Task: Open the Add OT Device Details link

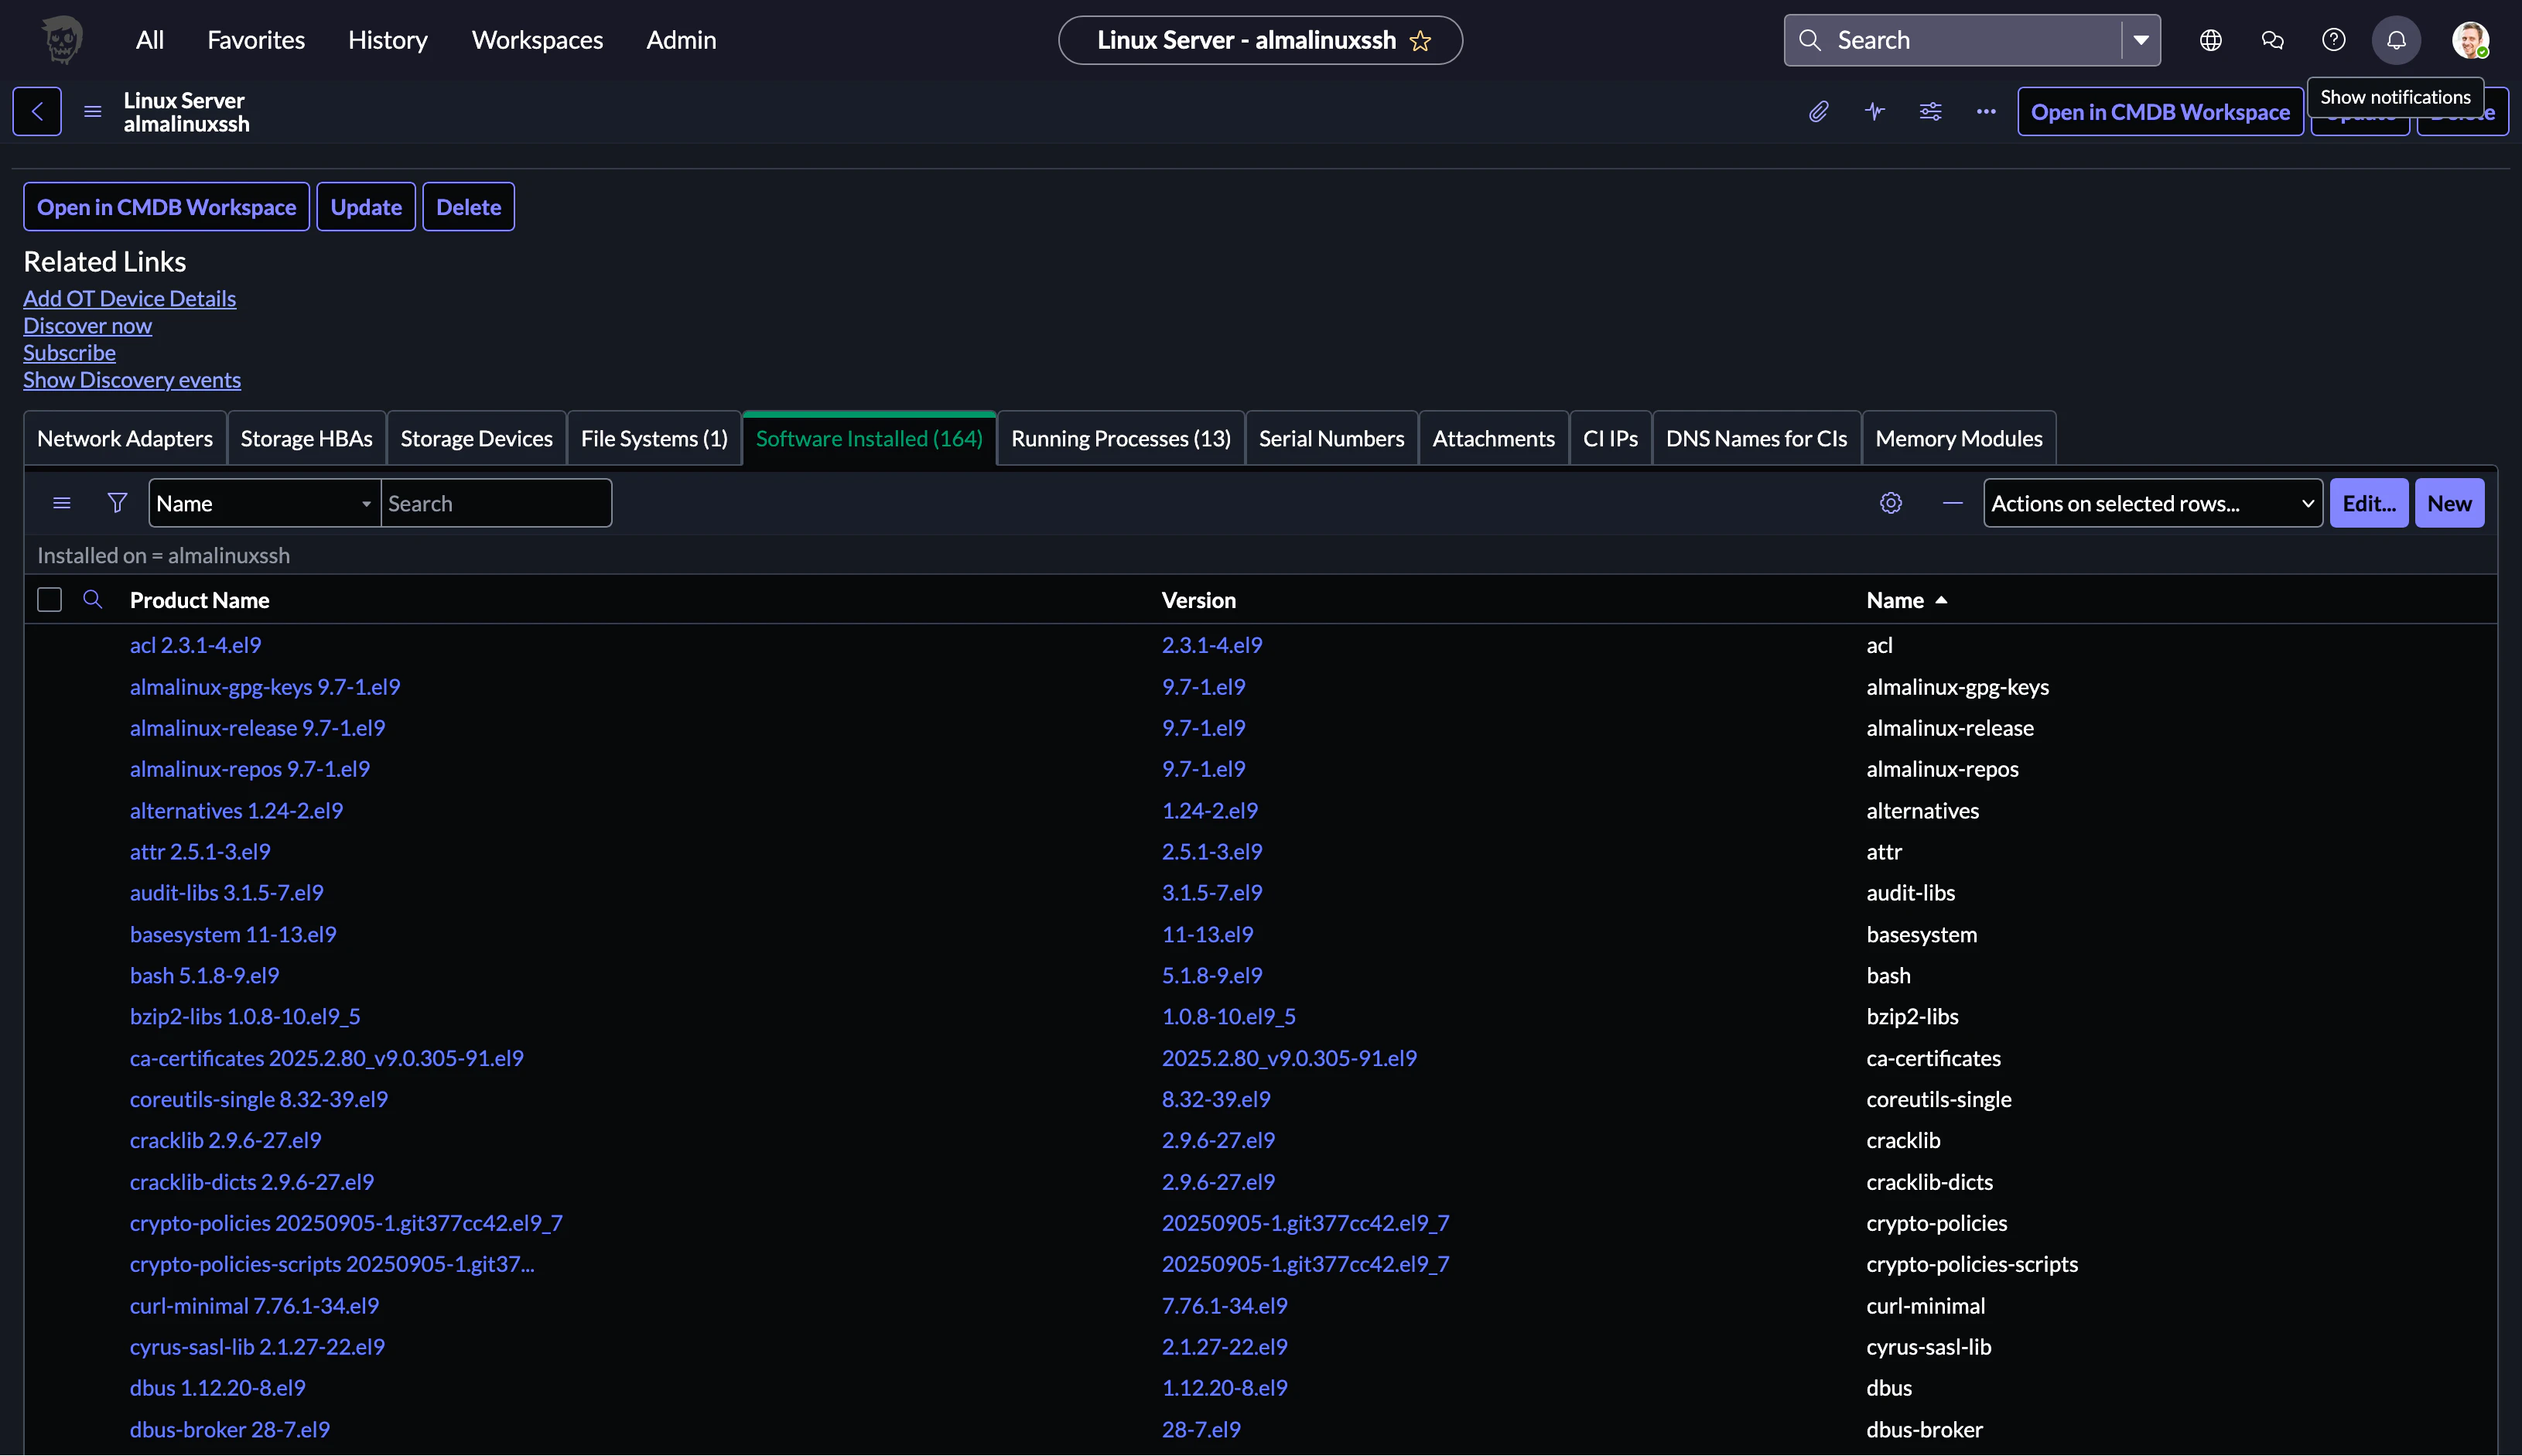Action: pos(130,298)
